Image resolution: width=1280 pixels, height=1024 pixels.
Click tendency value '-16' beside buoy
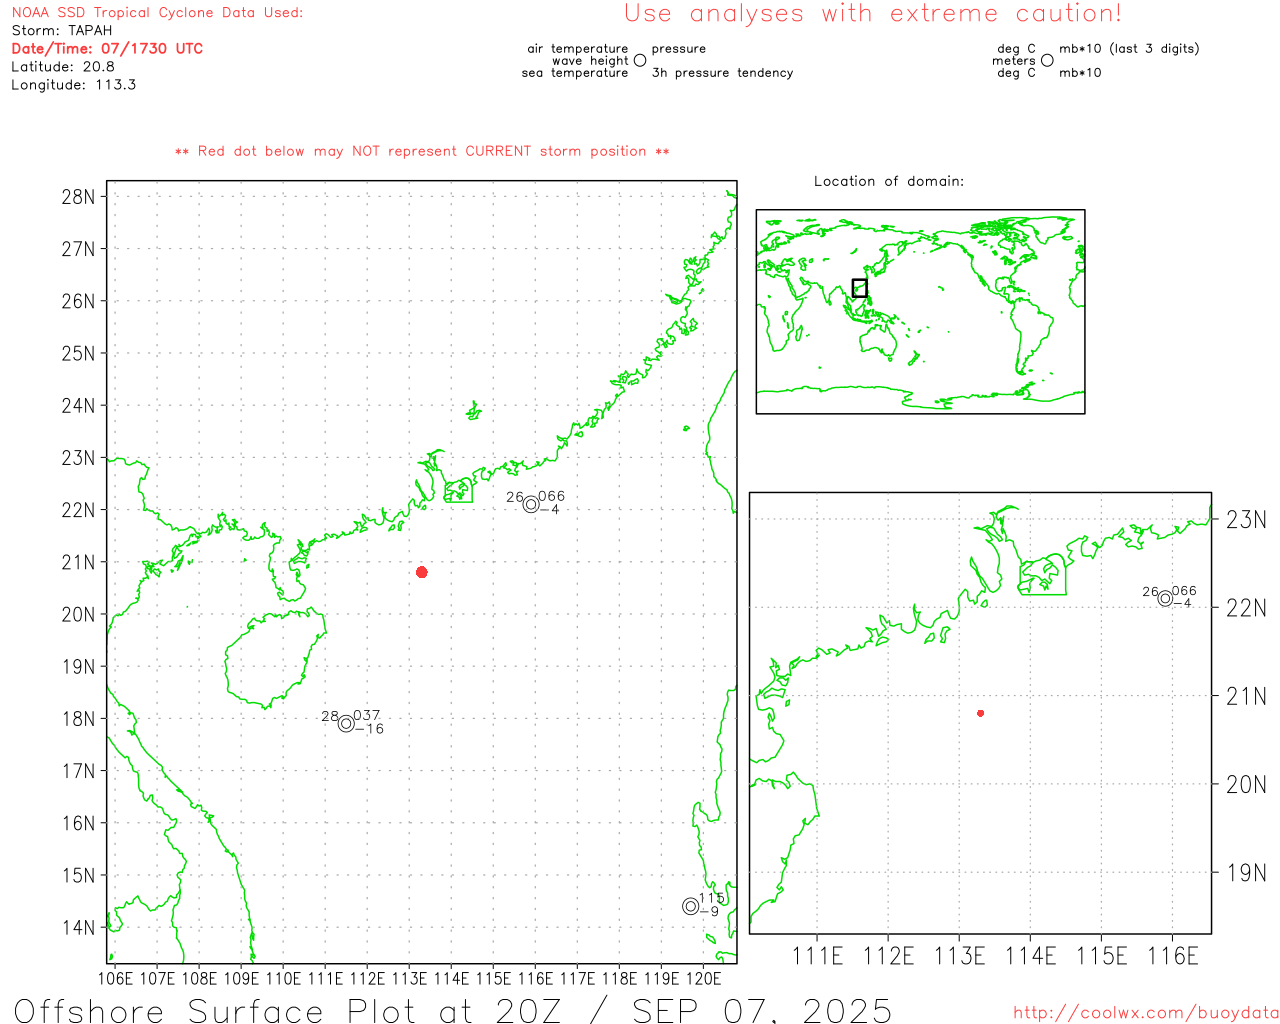point(369,729)
